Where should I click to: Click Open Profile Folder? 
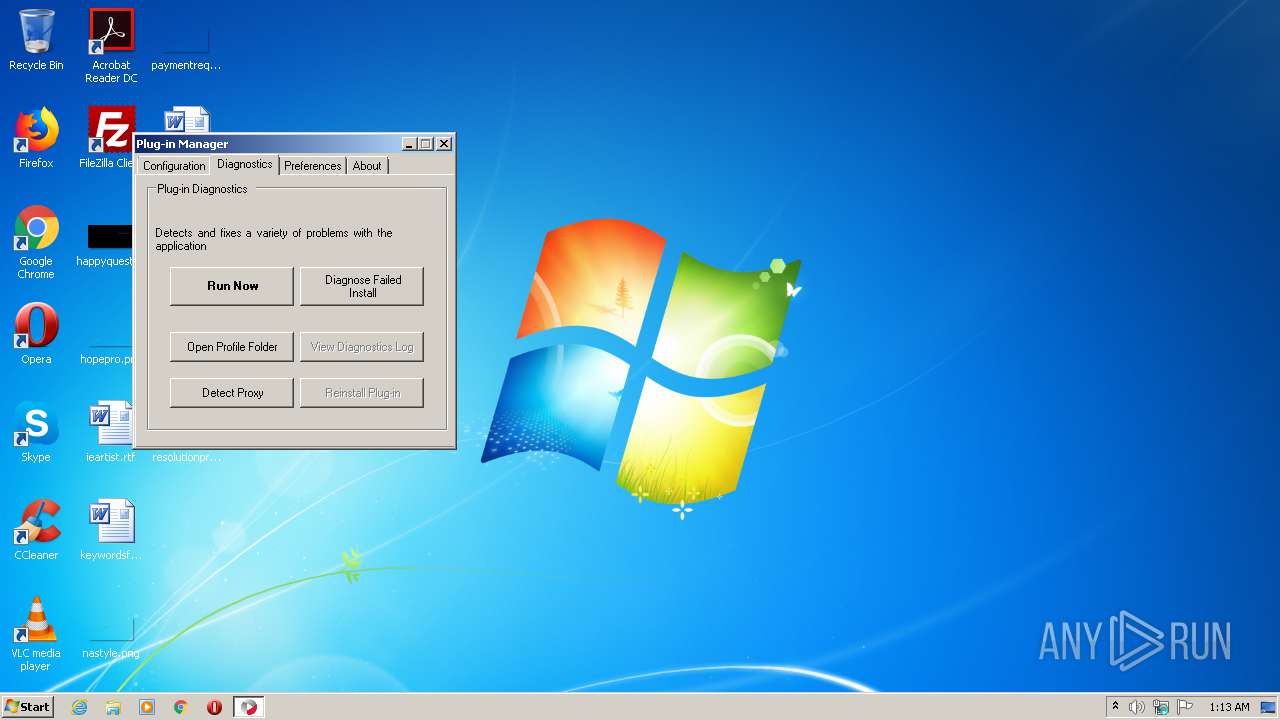tap(232, 347)
